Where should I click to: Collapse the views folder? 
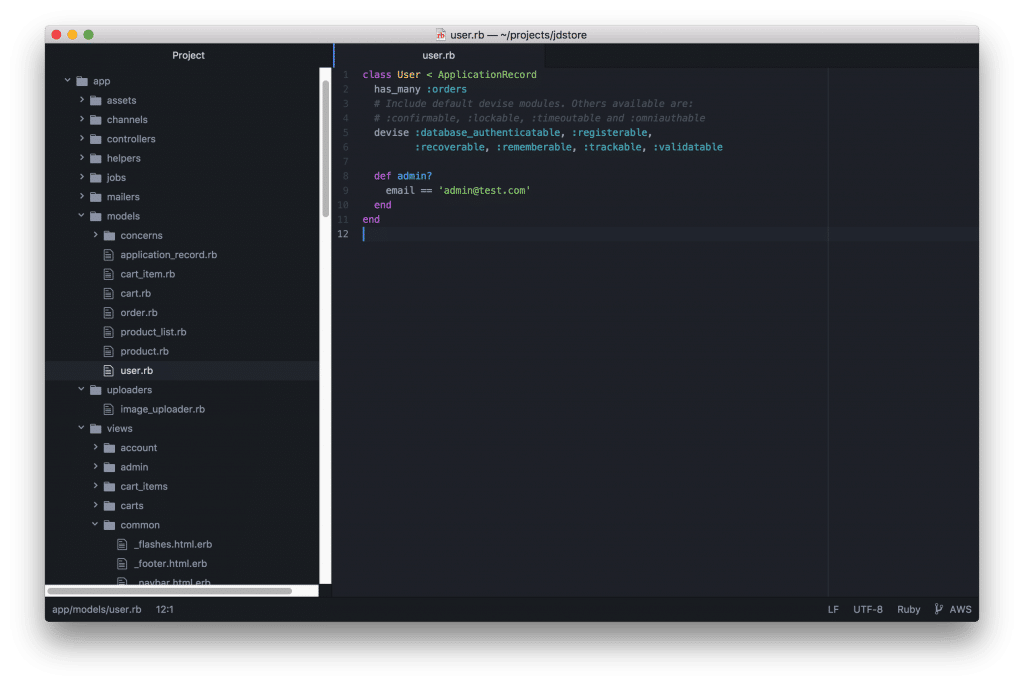(x=82, y=428)
